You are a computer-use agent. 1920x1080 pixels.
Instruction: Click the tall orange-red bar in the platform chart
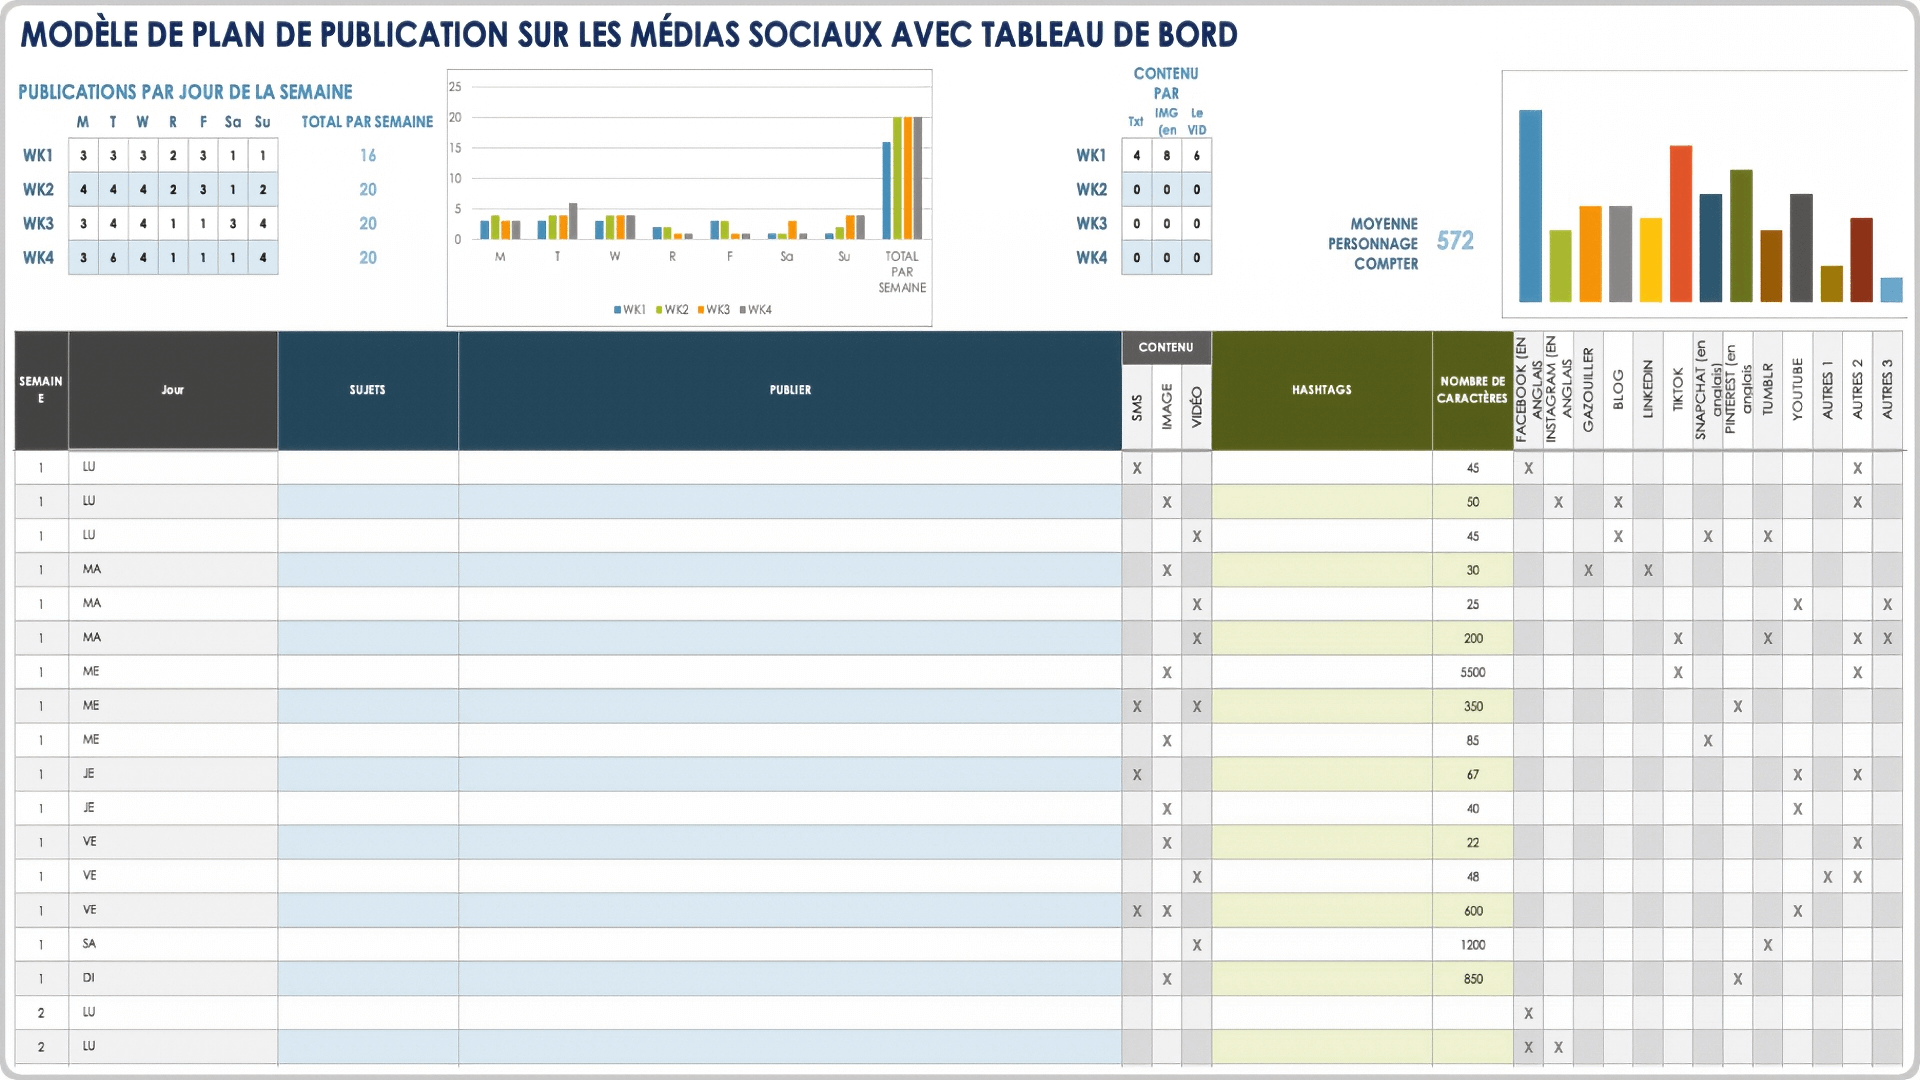pyautogui.click(x=1681, y=224)
